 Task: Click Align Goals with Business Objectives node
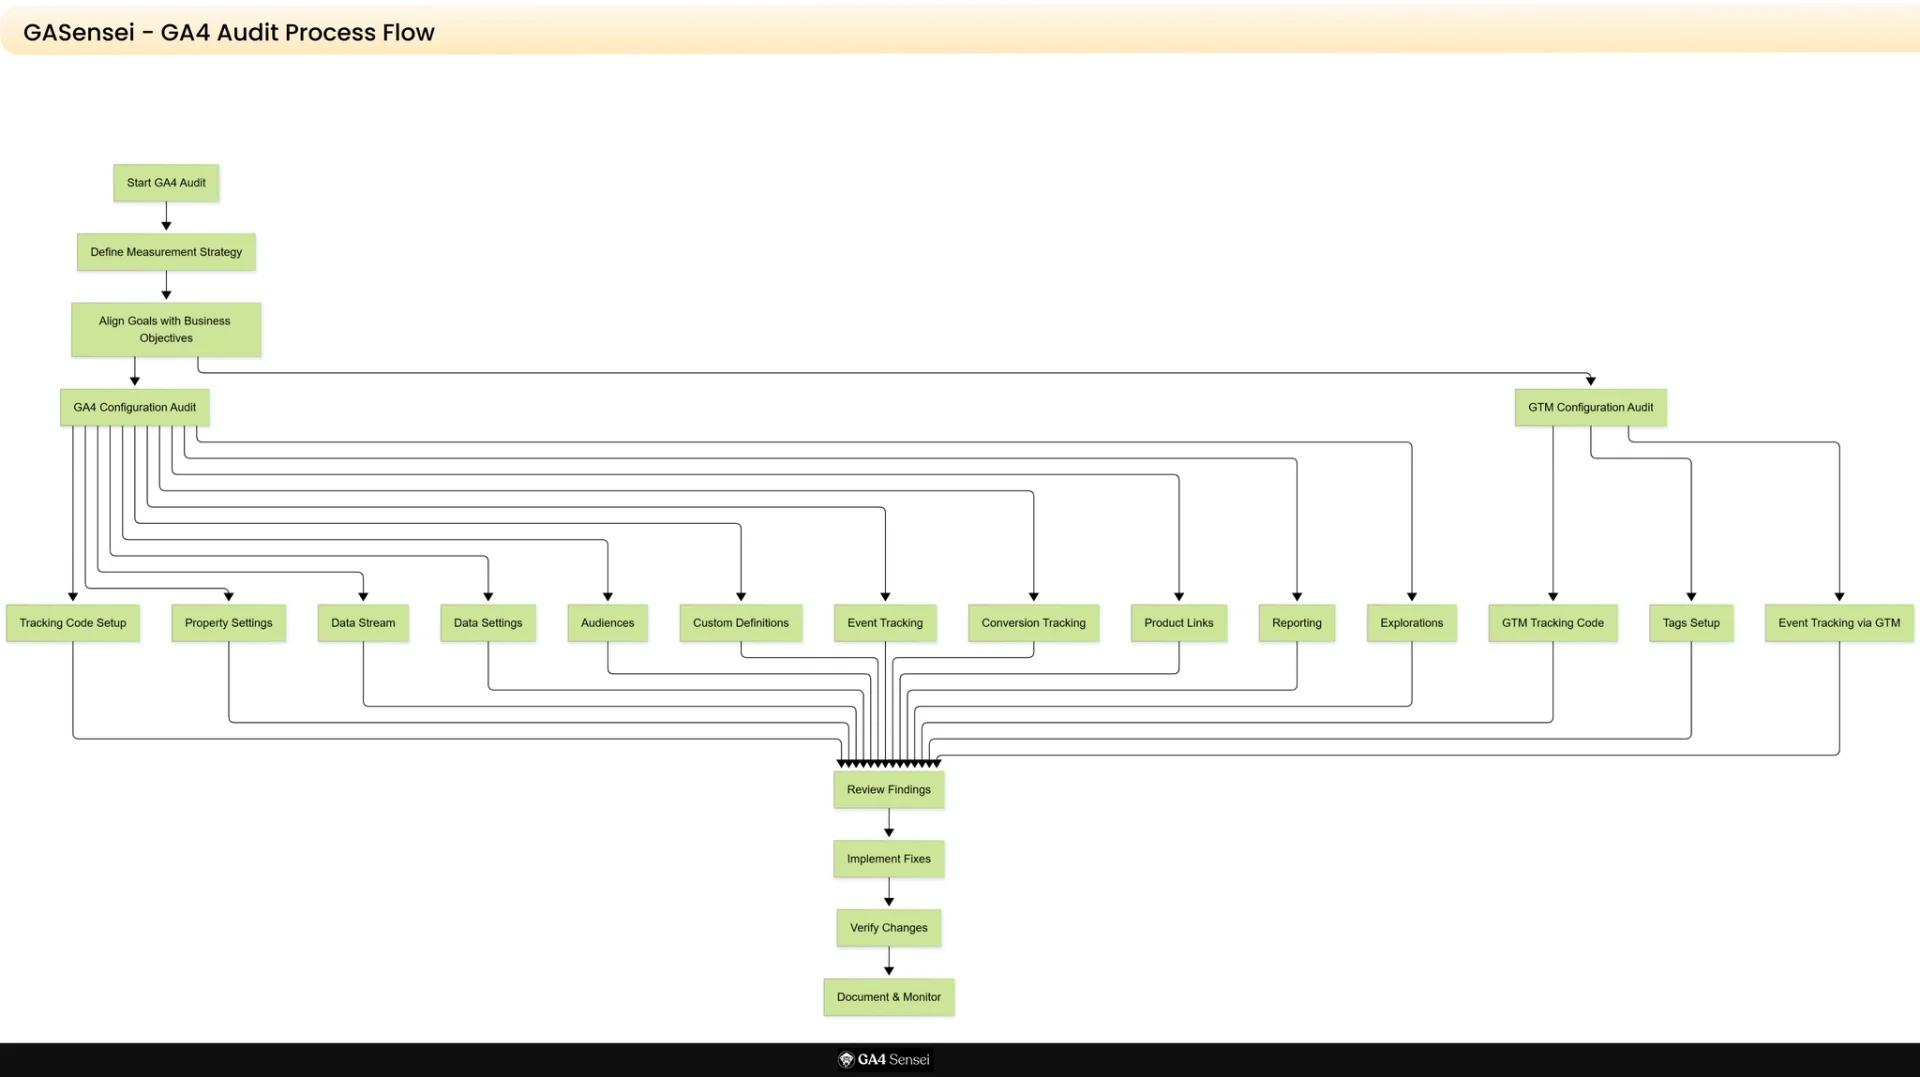pos(166,330)
